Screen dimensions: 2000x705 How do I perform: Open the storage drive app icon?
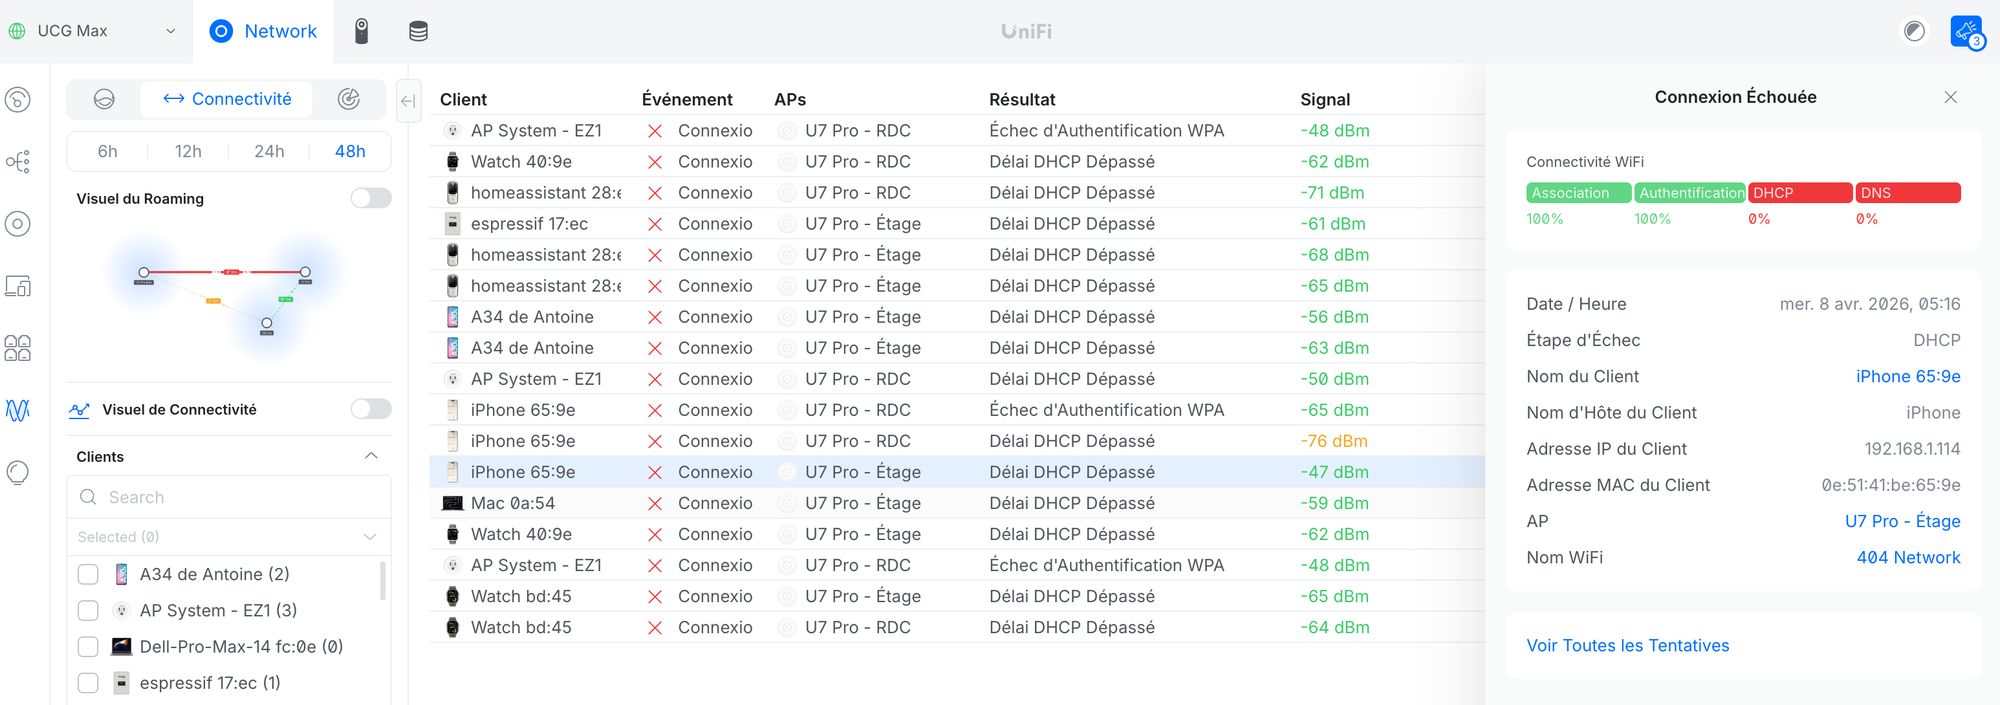[418, 31]
